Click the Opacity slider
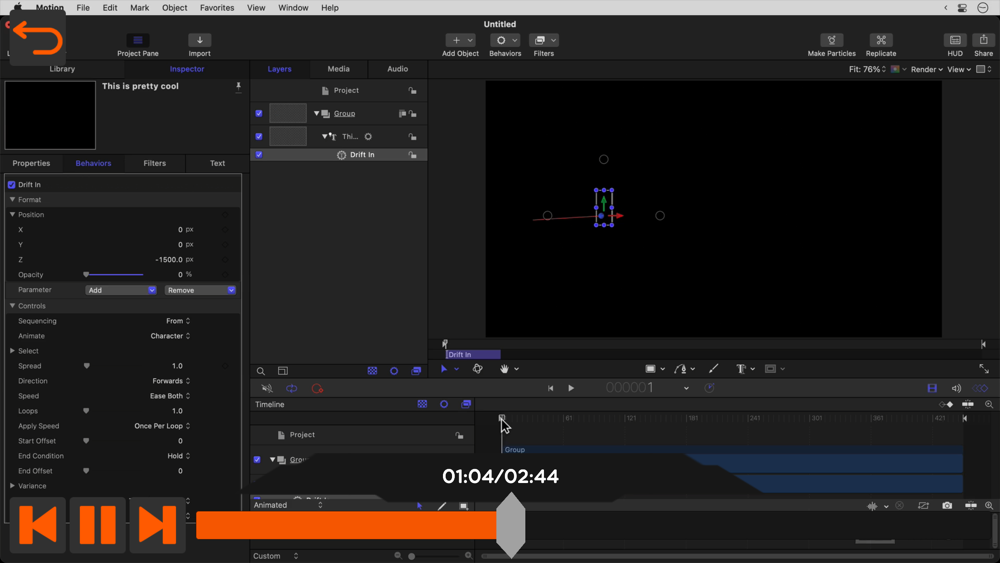 [114, 275]
